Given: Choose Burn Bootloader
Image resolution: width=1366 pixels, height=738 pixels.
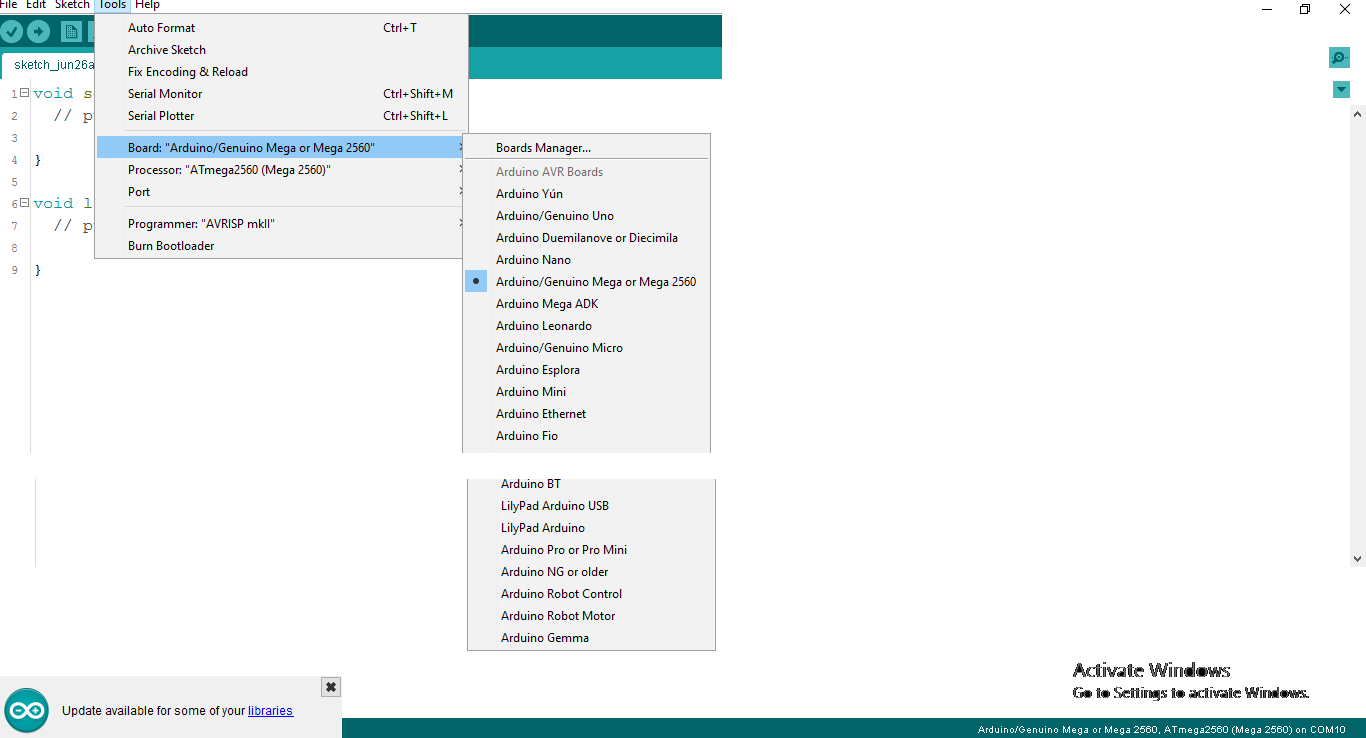Looking at the screenshot, I should point(281,246).
